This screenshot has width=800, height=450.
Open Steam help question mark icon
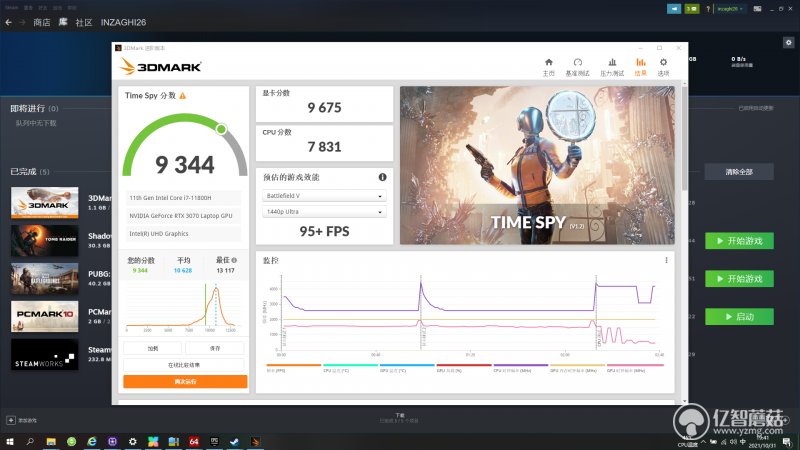(x=708, y=9)
